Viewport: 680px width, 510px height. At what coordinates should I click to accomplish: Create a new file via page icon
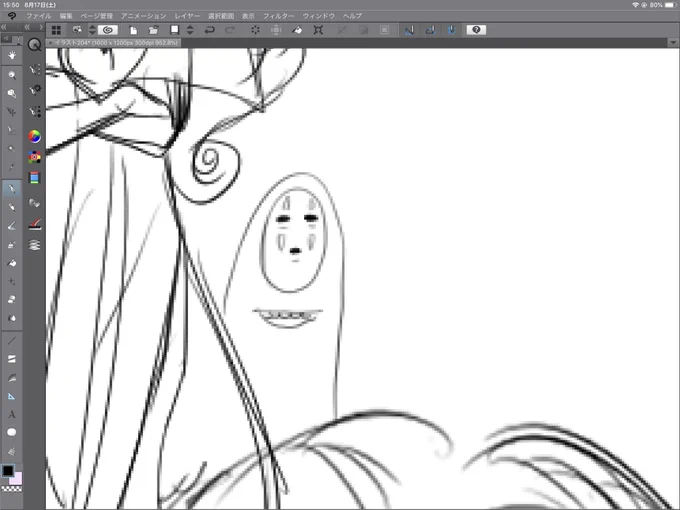(x=134, y=30)
